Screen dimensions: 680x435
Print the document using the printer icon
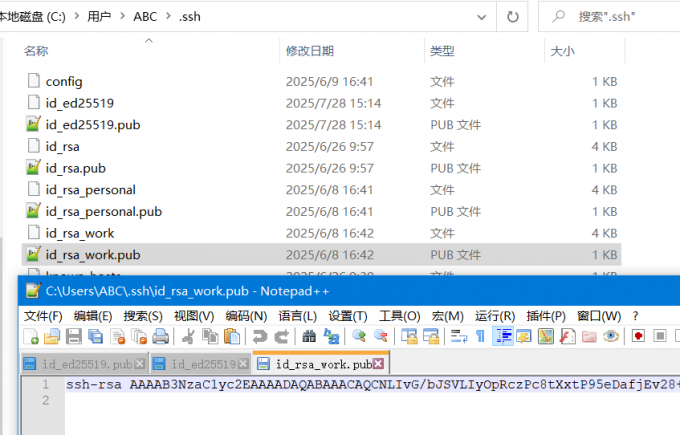(161, 337)
